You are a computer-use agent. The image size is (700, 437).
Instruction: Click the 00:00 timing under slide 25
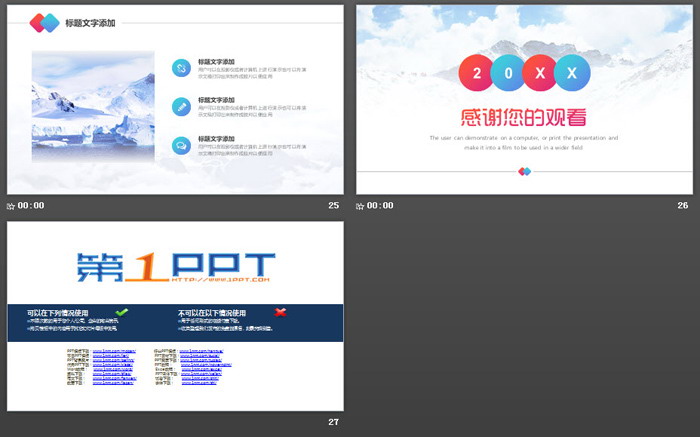pyautogui.click(x=31, y=206)
